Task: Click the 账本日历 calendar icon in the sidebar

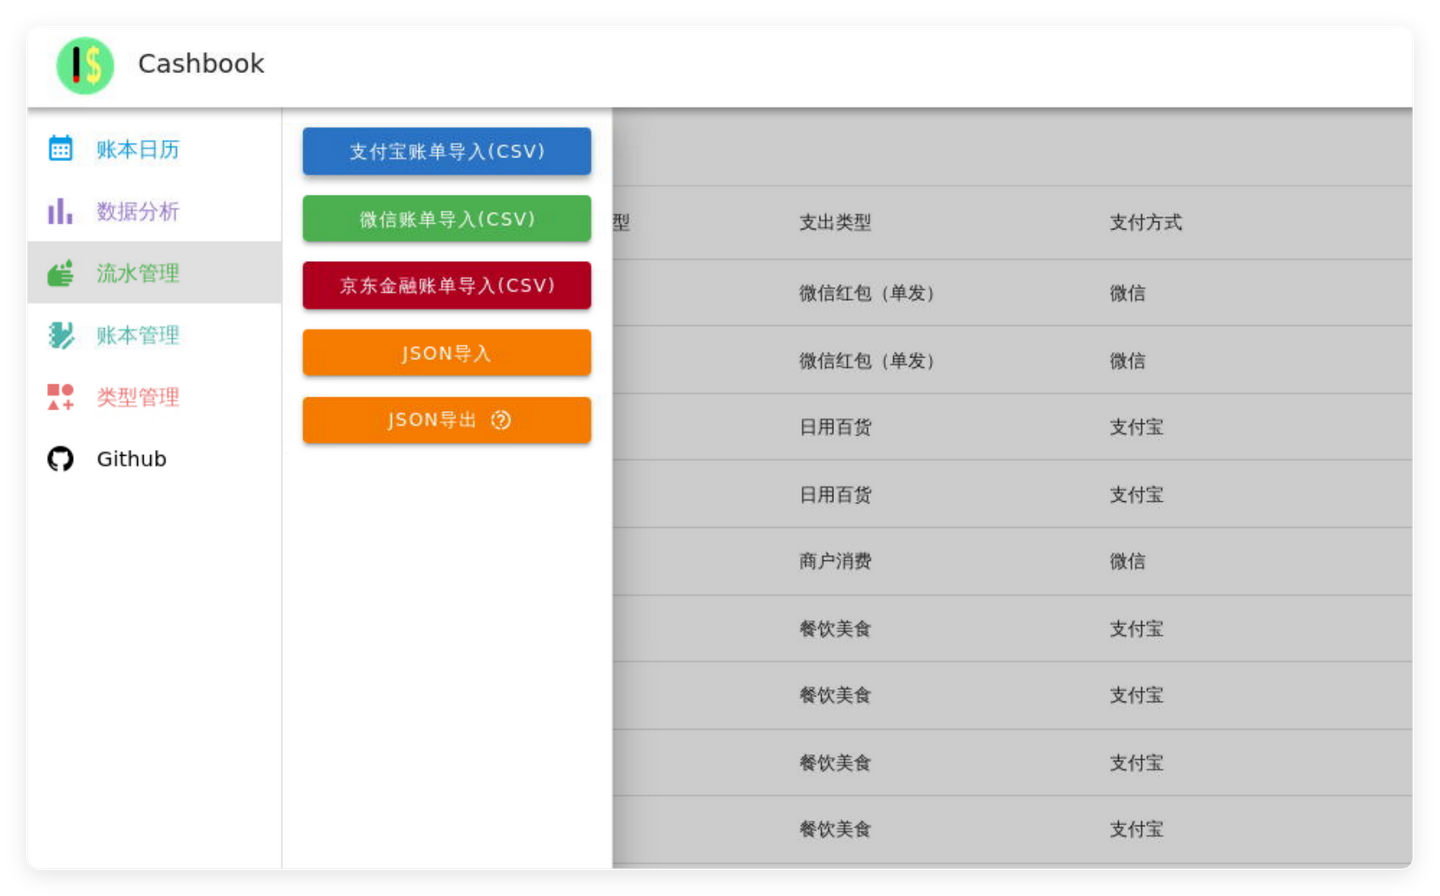Action: pyautogui.click(x=60, y=149)
